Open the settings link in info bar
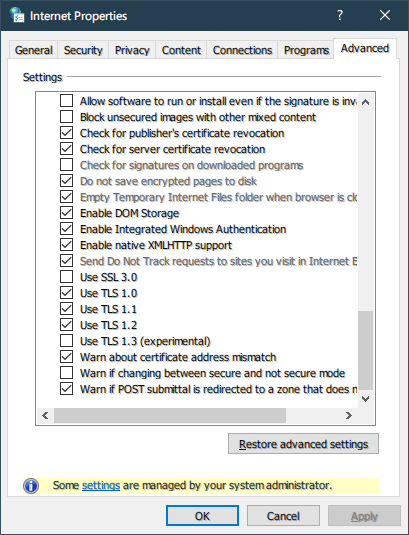The height and width of the screenshot is (535, 409). coord(101,485)
